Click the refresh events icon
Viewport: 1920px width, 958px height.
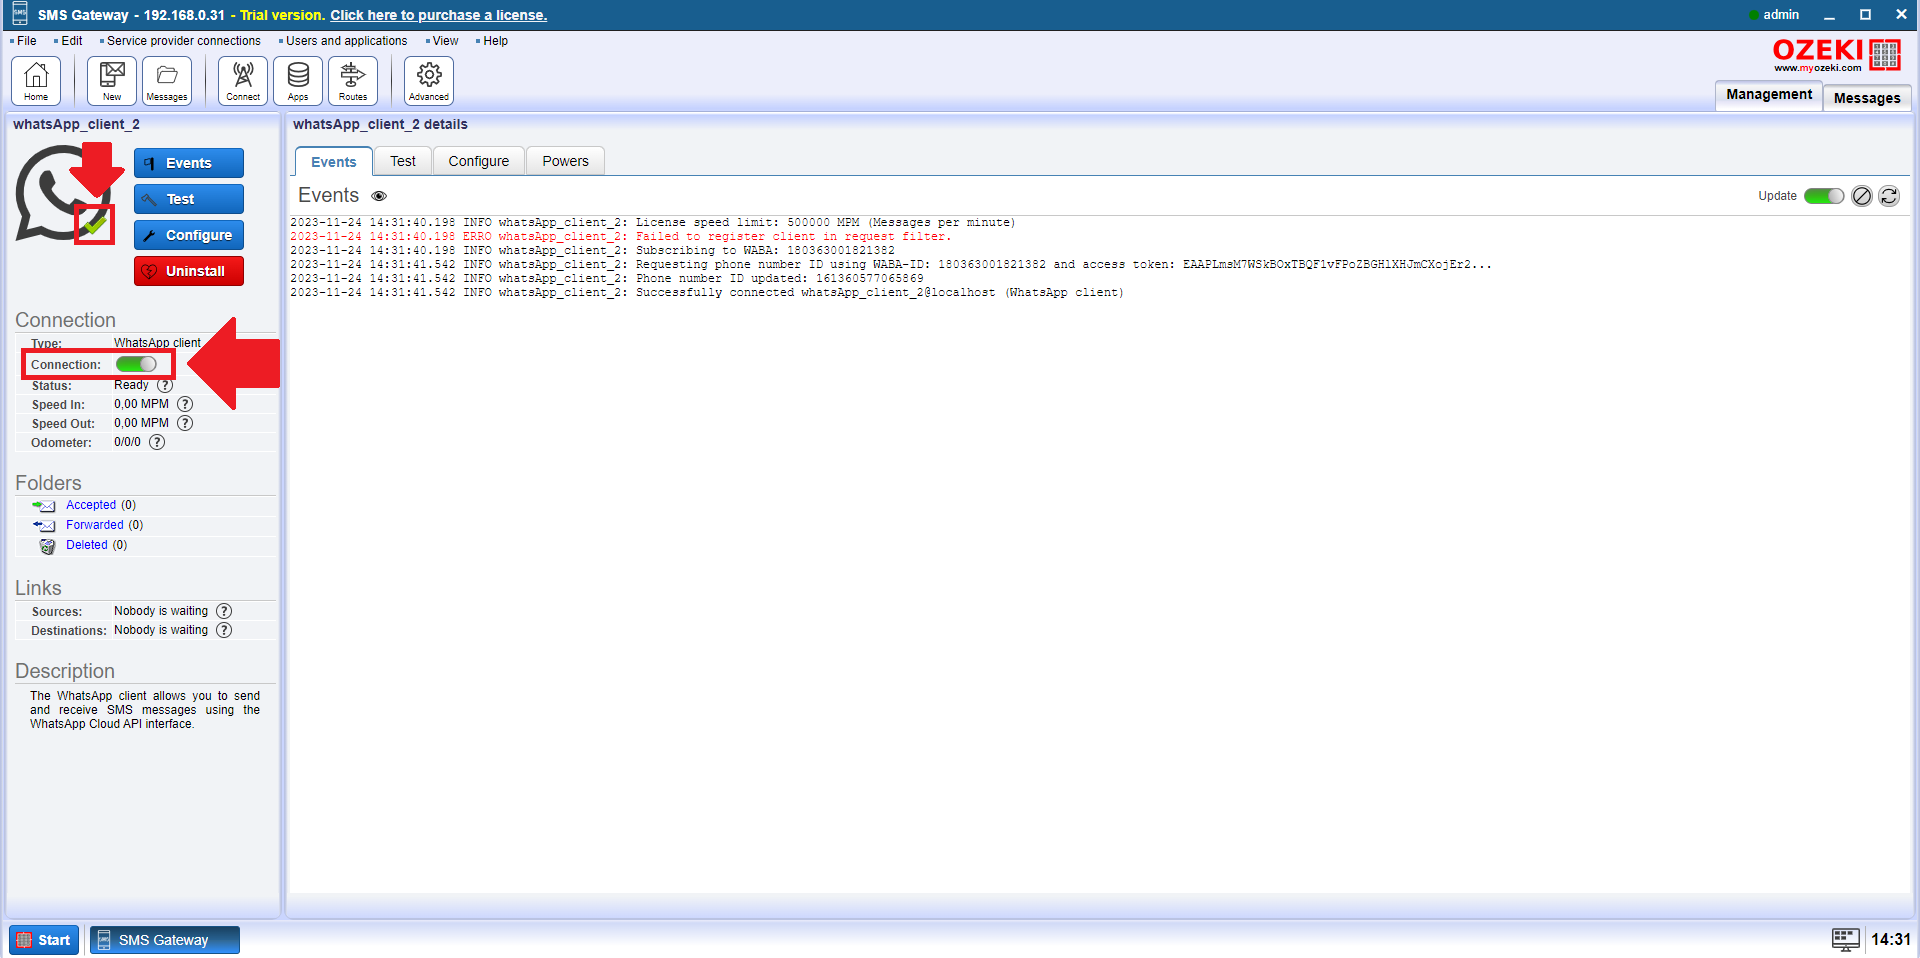pyautogui.click(x=1889, y=196)
